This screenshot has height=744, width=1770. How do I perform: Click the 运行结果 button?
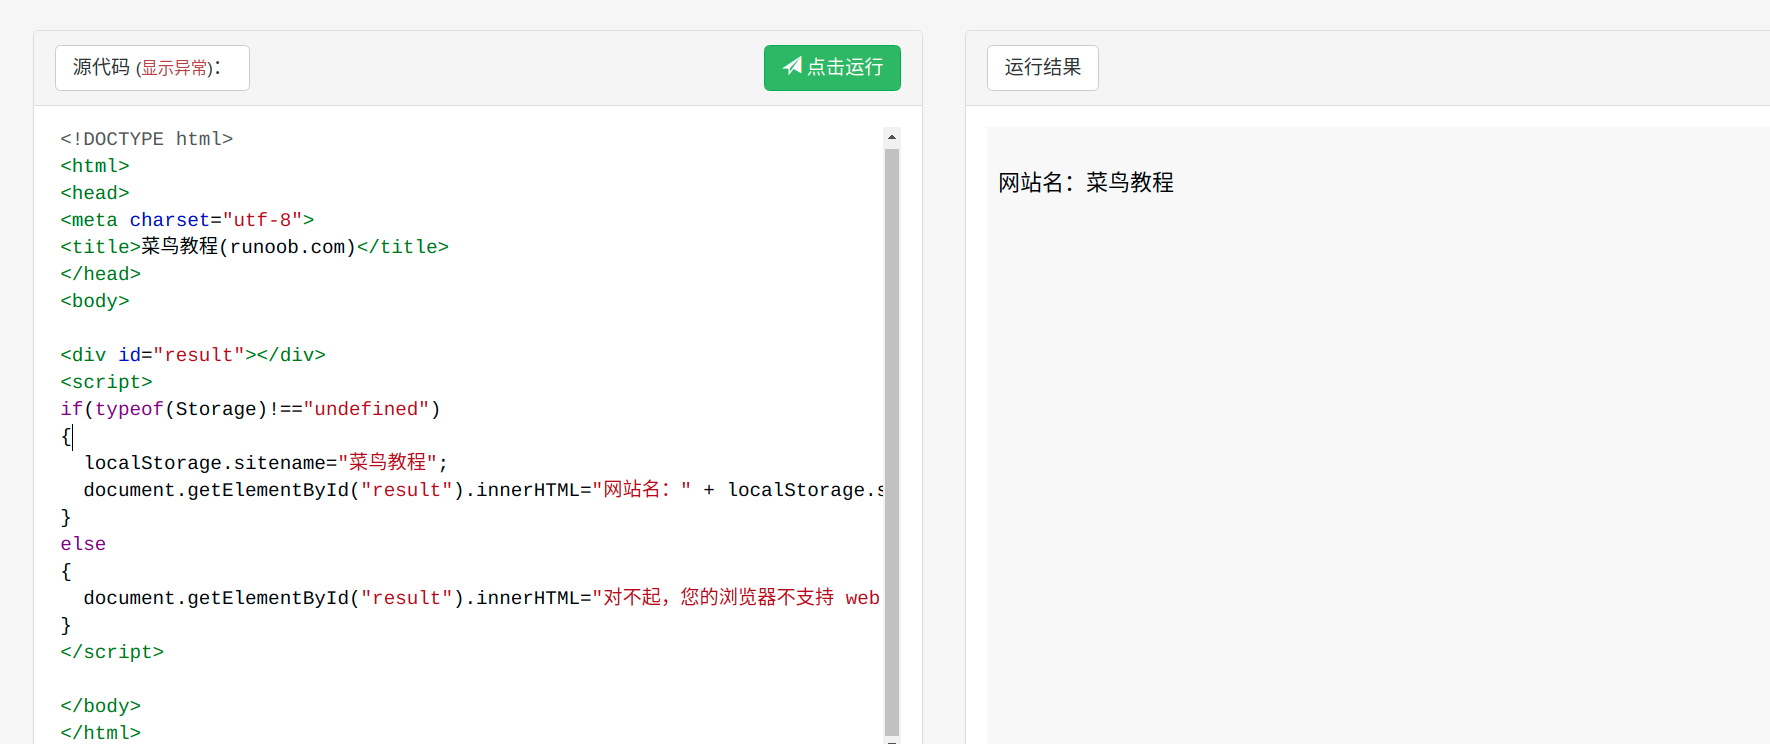point(1043,68)
